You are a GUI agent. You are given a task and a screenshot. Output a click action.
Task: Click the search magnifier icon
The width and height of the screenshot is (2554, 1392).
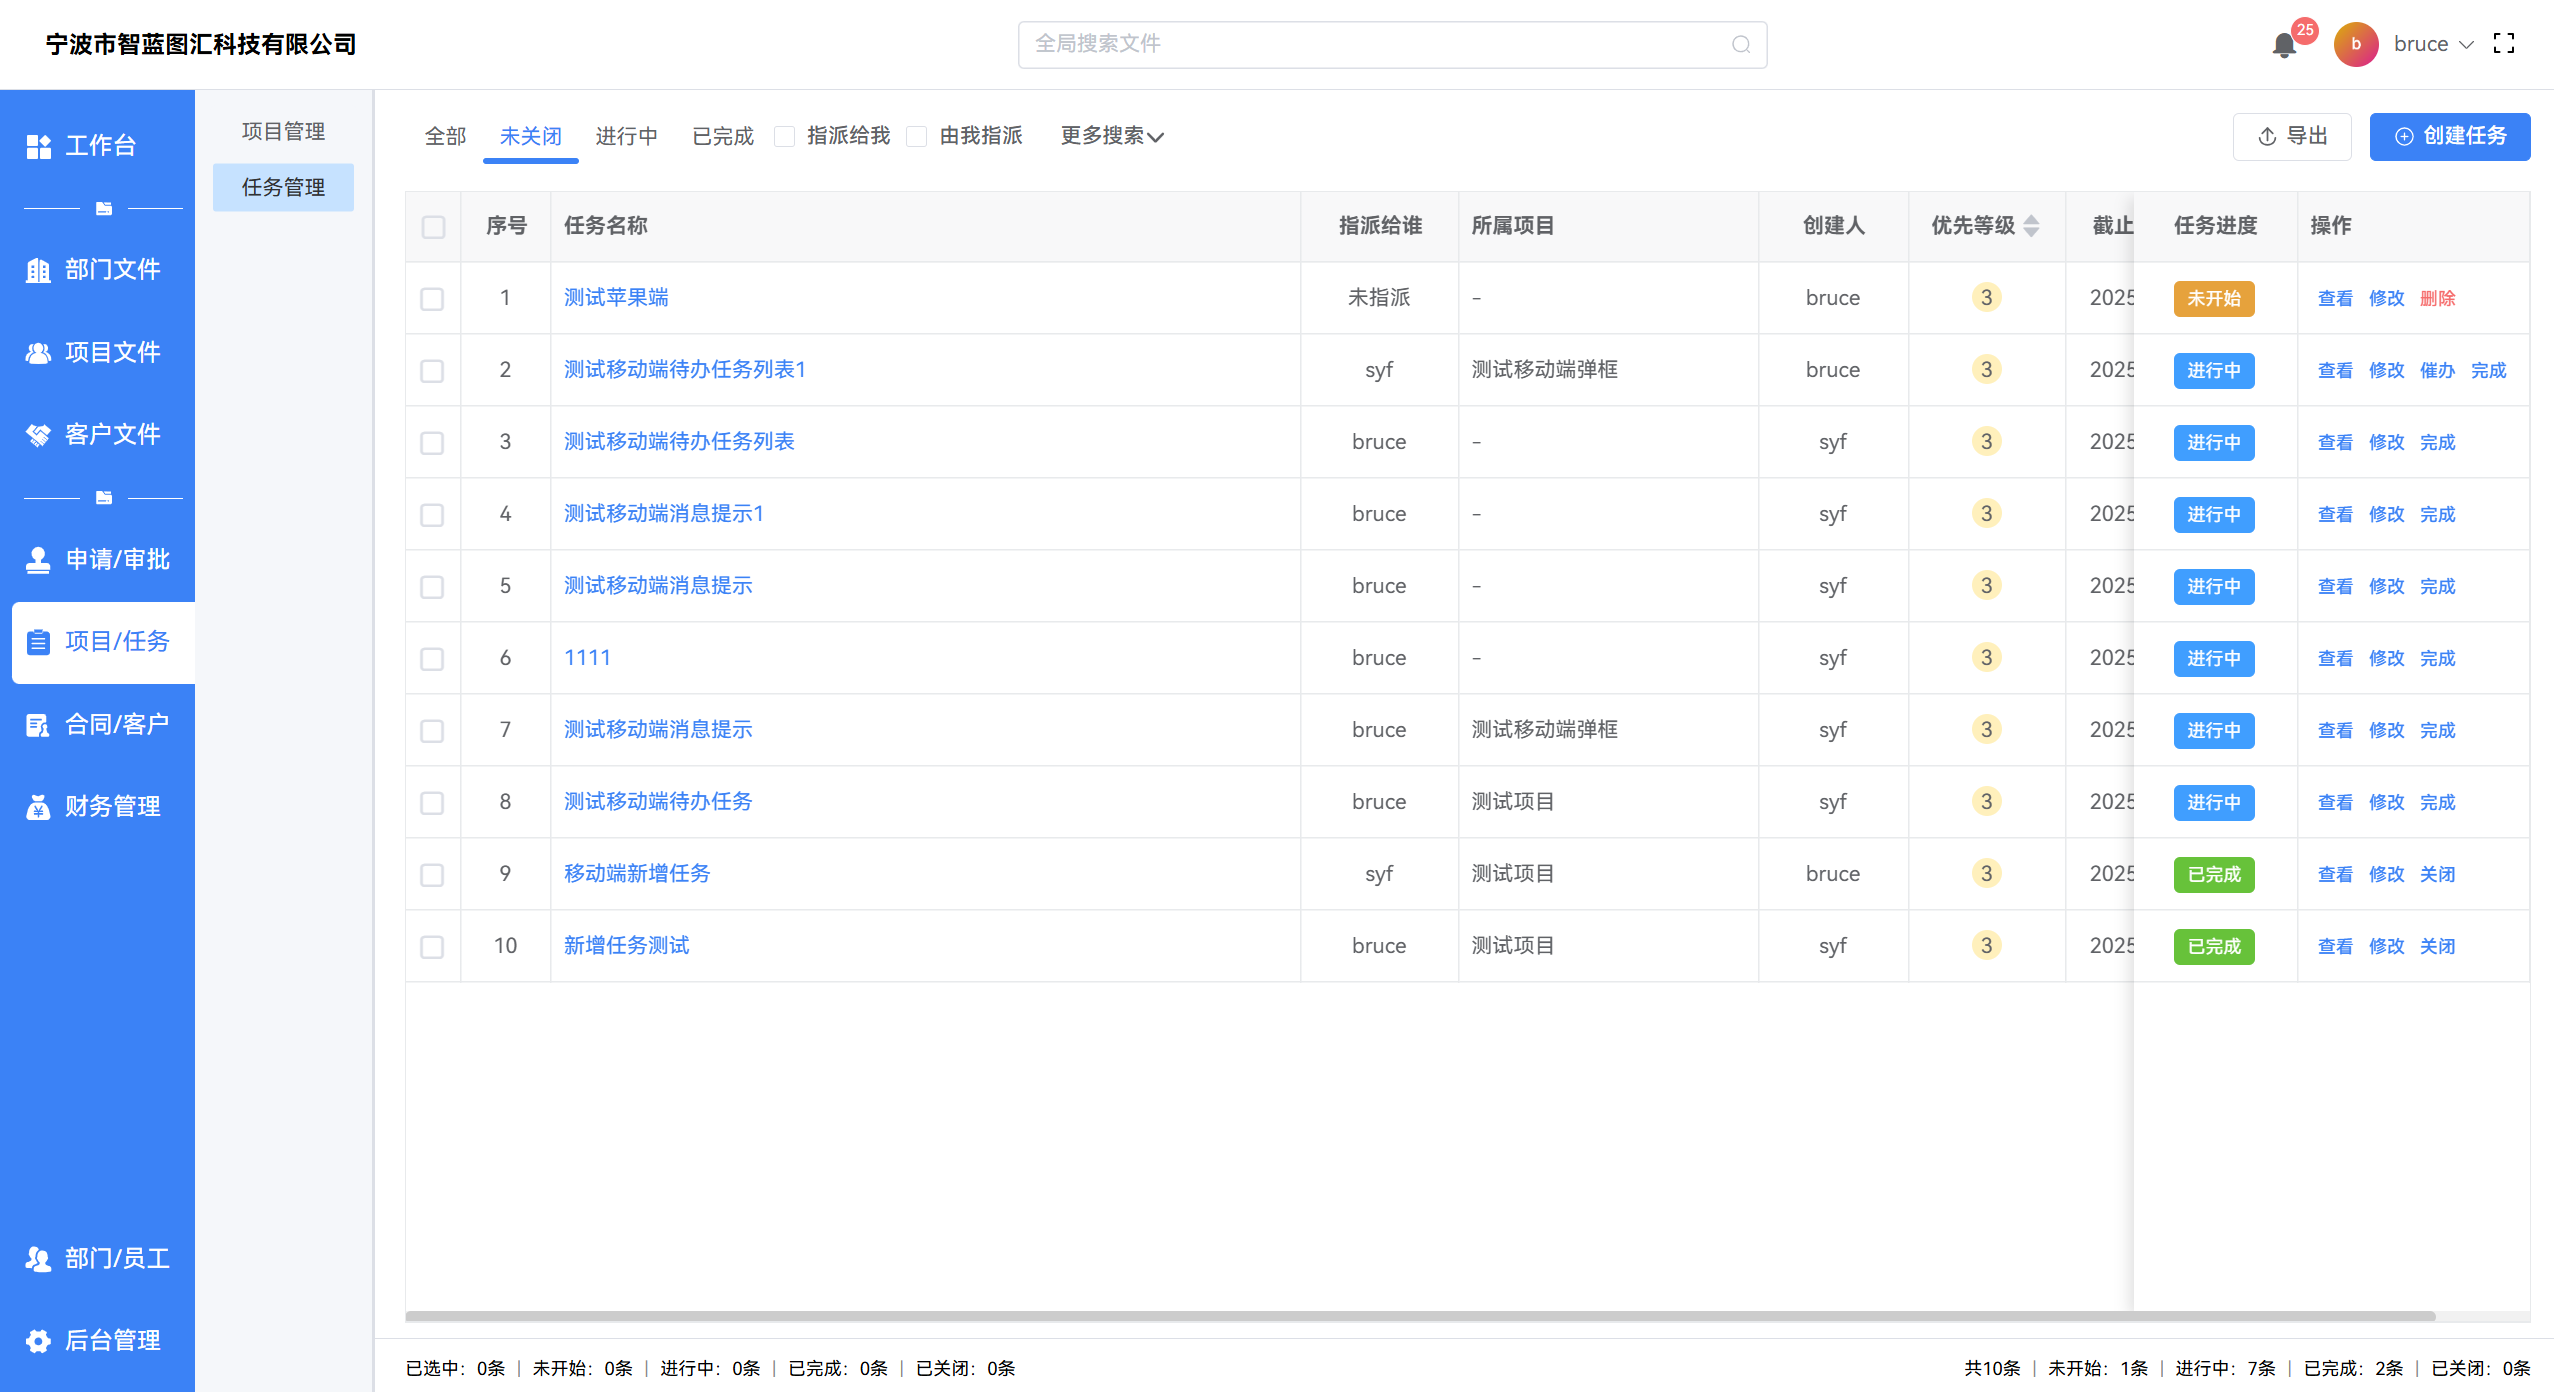tap(1741, 45)
